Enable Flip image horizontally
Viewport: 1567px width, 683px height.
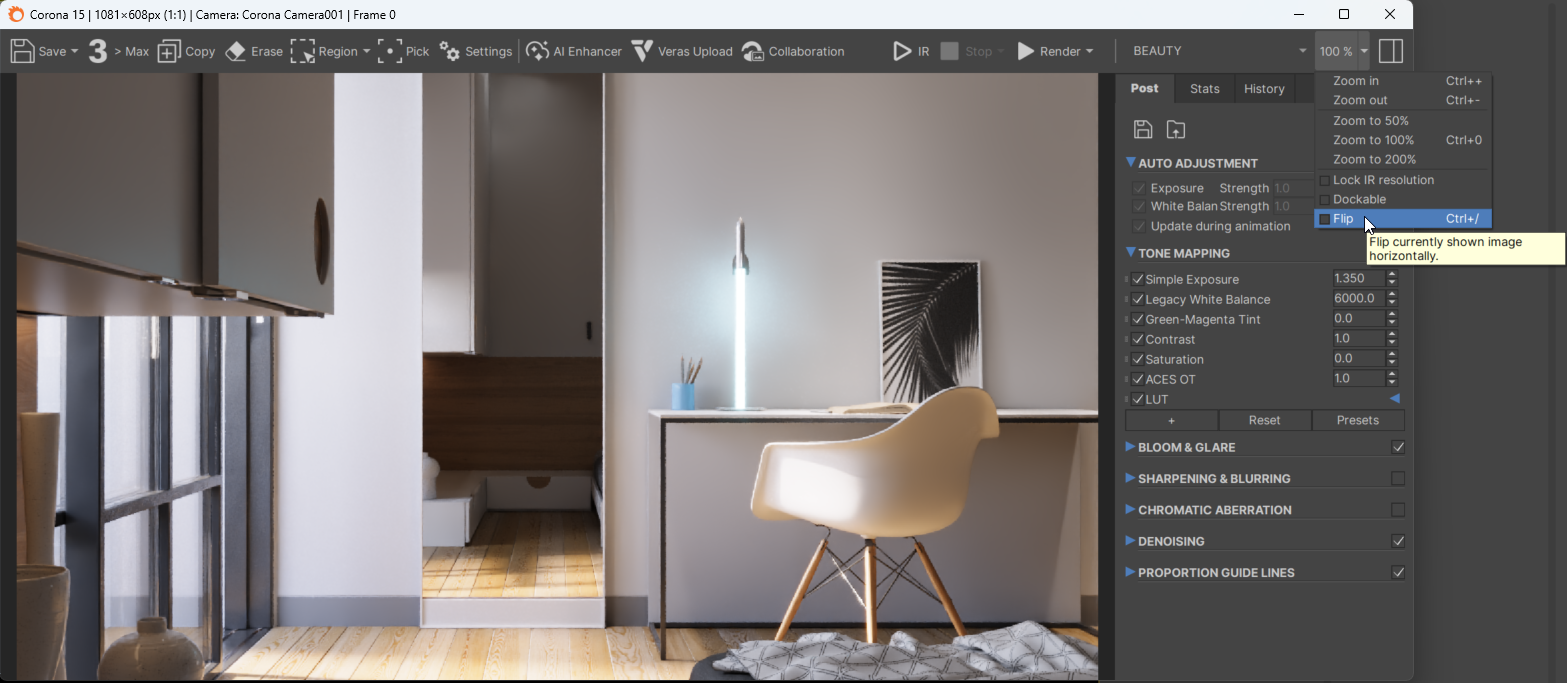[1403, 218]
